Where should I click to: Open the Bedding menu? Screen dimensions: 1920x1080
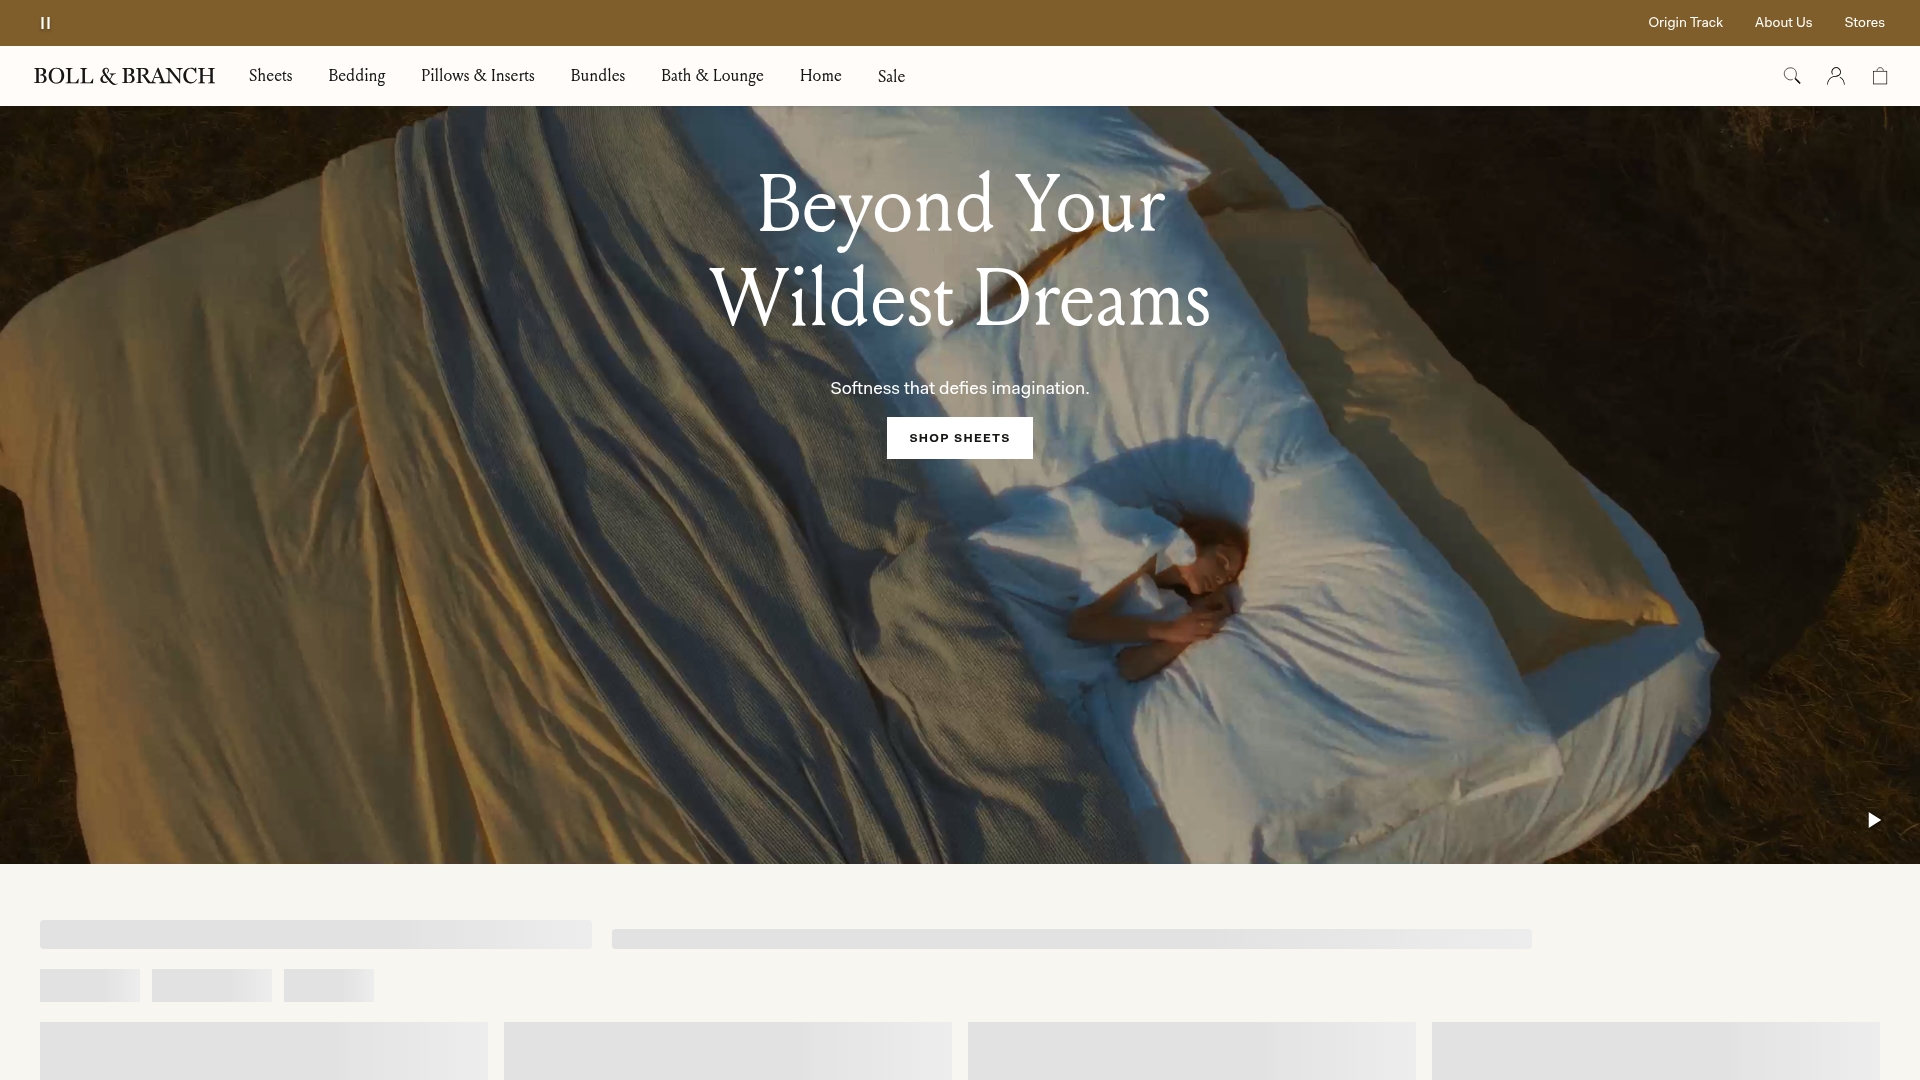pos(356,75)
